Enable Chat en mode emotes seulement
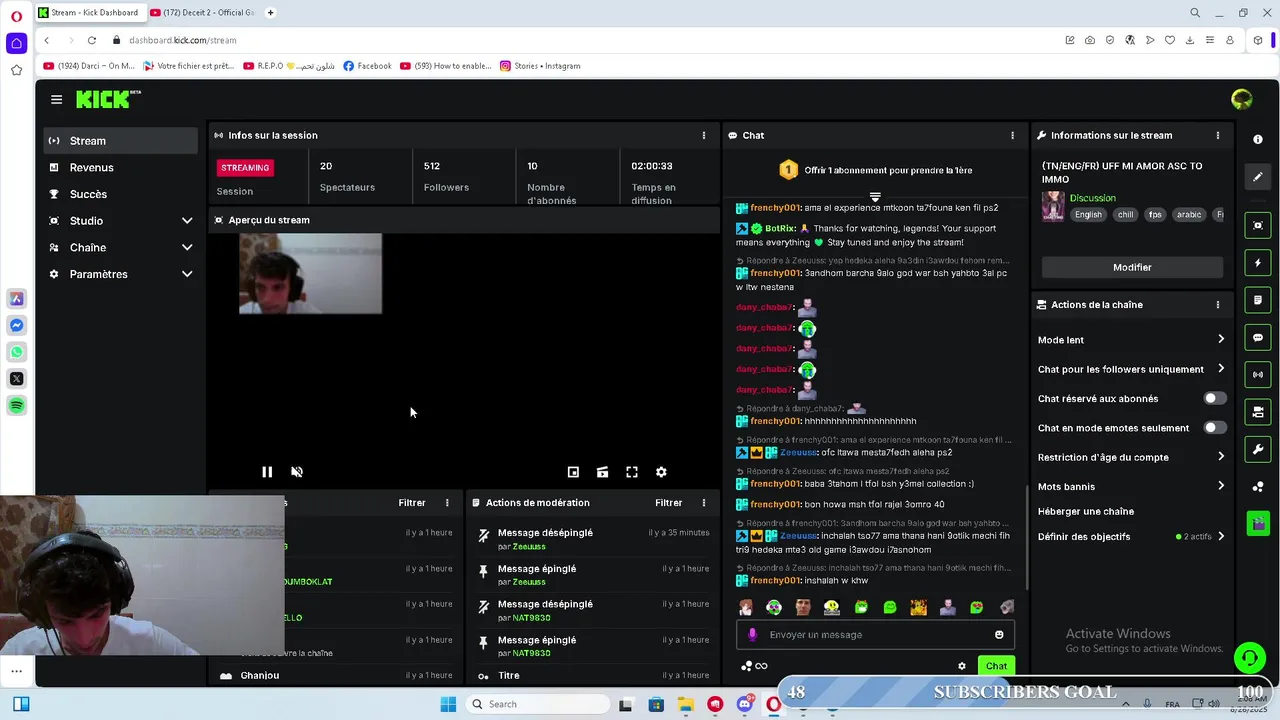 click(x=1214, y=428)
